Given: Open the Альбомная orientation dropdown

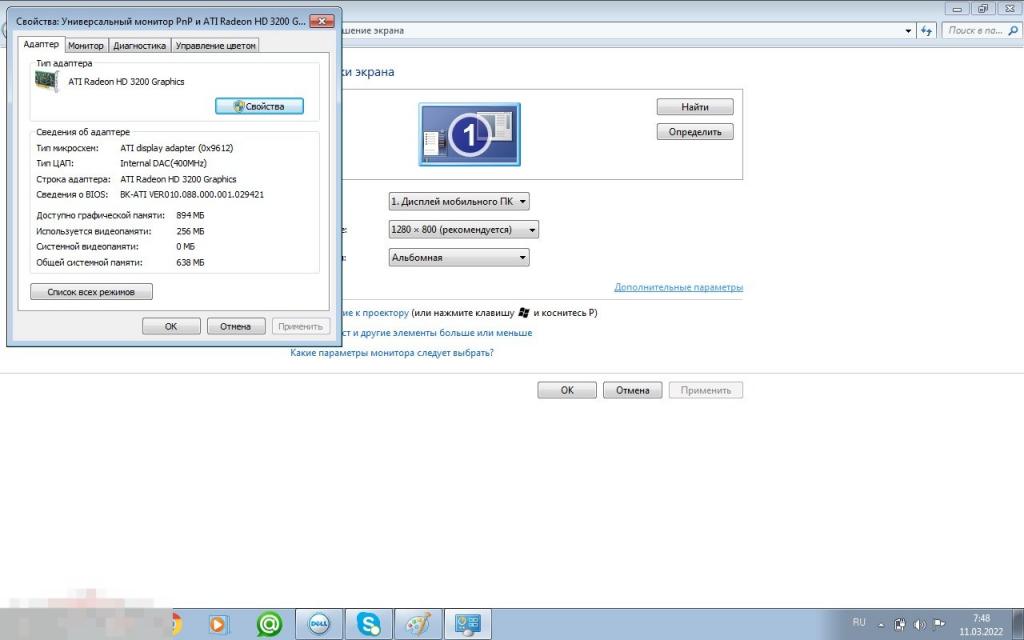Looking at the screenshot, I should click(x=459, y=257).
